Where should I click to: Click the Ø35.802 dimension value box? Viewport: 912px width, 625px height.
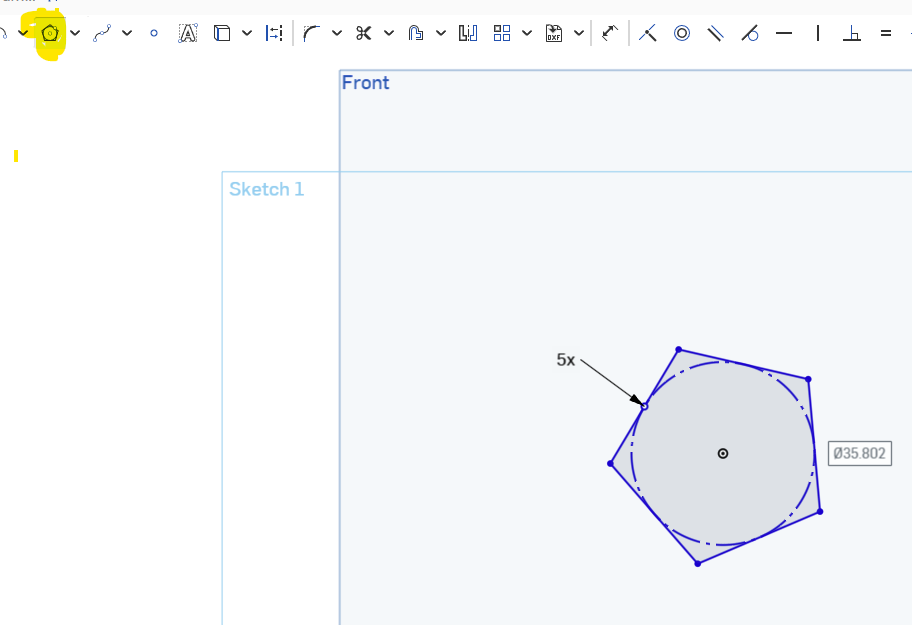point(859,453)
